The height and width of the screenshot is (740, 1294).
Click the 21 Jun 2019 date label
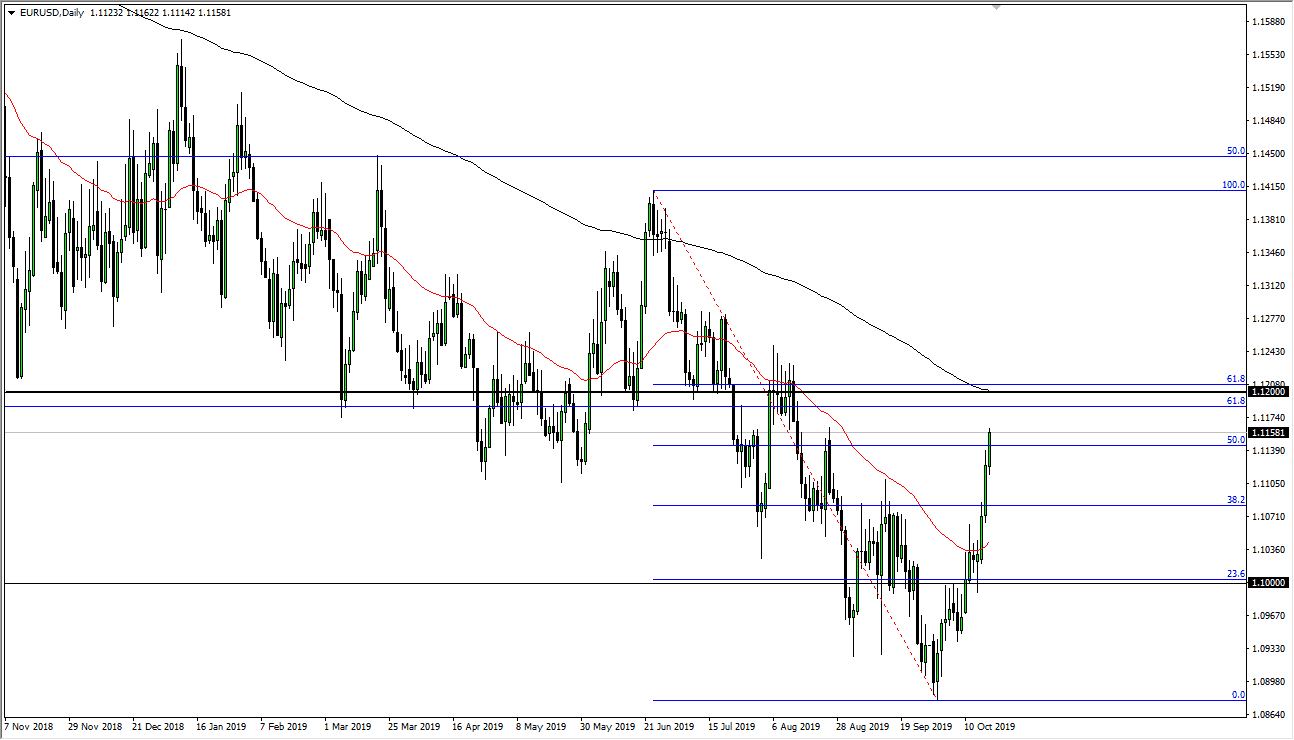click(x=667, y=728)
